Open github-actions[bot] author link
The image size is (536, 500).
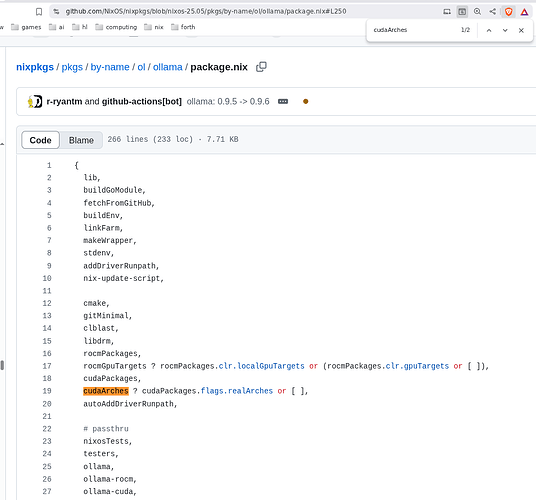click(x=142, y=102)
